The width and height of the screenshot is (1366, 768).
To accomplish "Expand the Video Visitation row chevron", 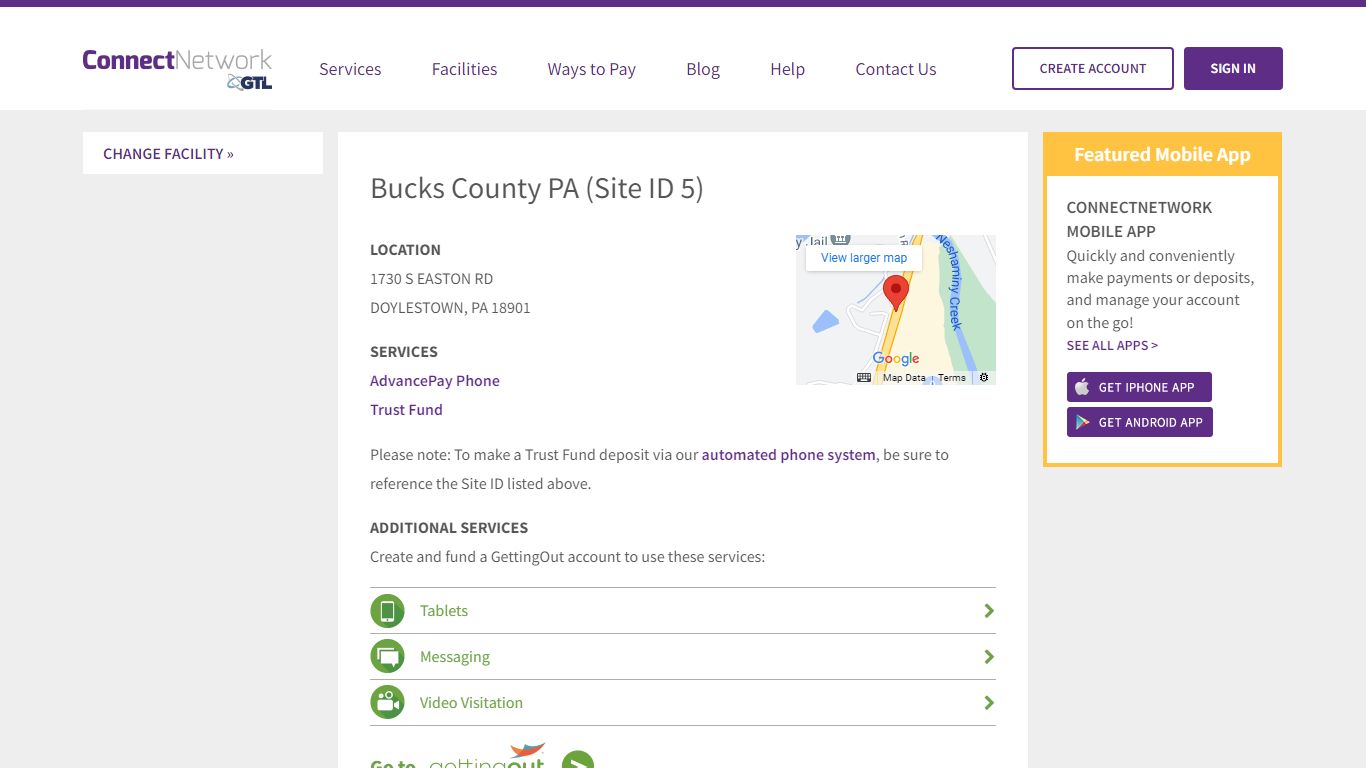I will pos(989,703).
